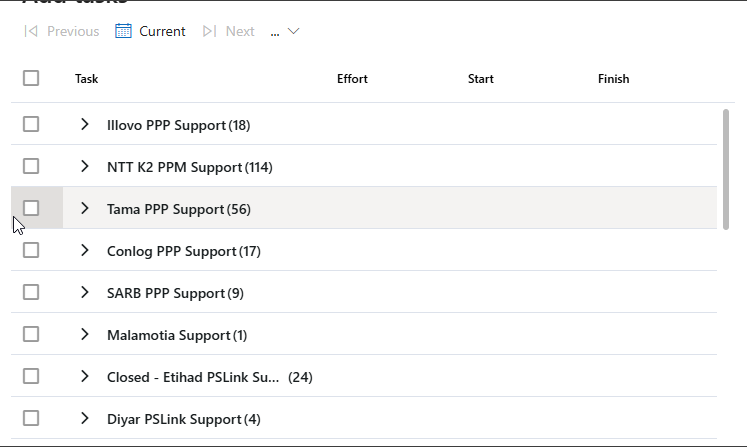Click the Previous period arrow icon
Screen dimensions: 747x447
[x=31, y=31]
